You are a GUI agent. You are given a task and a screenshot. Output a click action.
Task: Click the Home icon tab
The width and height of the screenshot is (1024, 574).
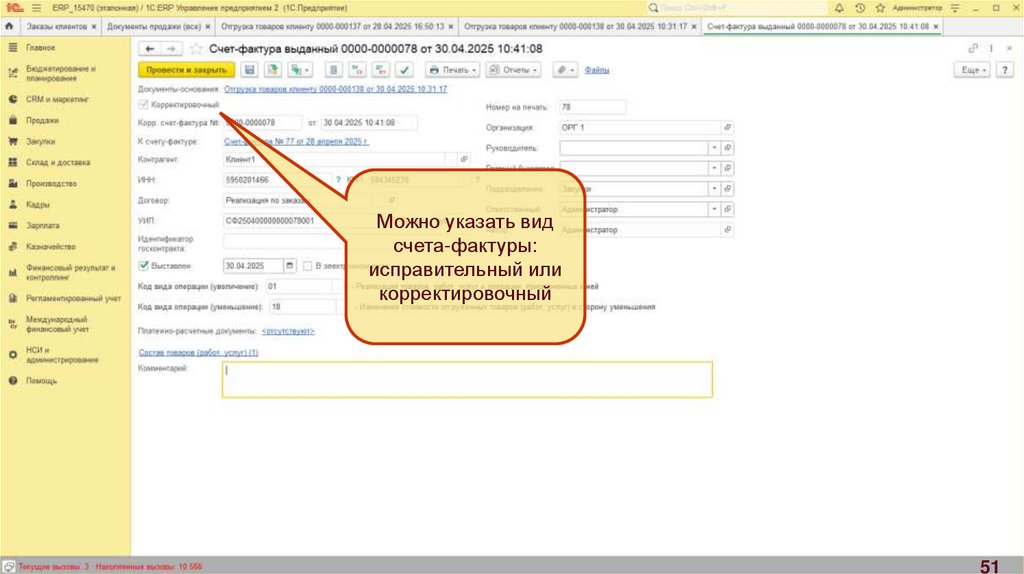click(9, 27)
